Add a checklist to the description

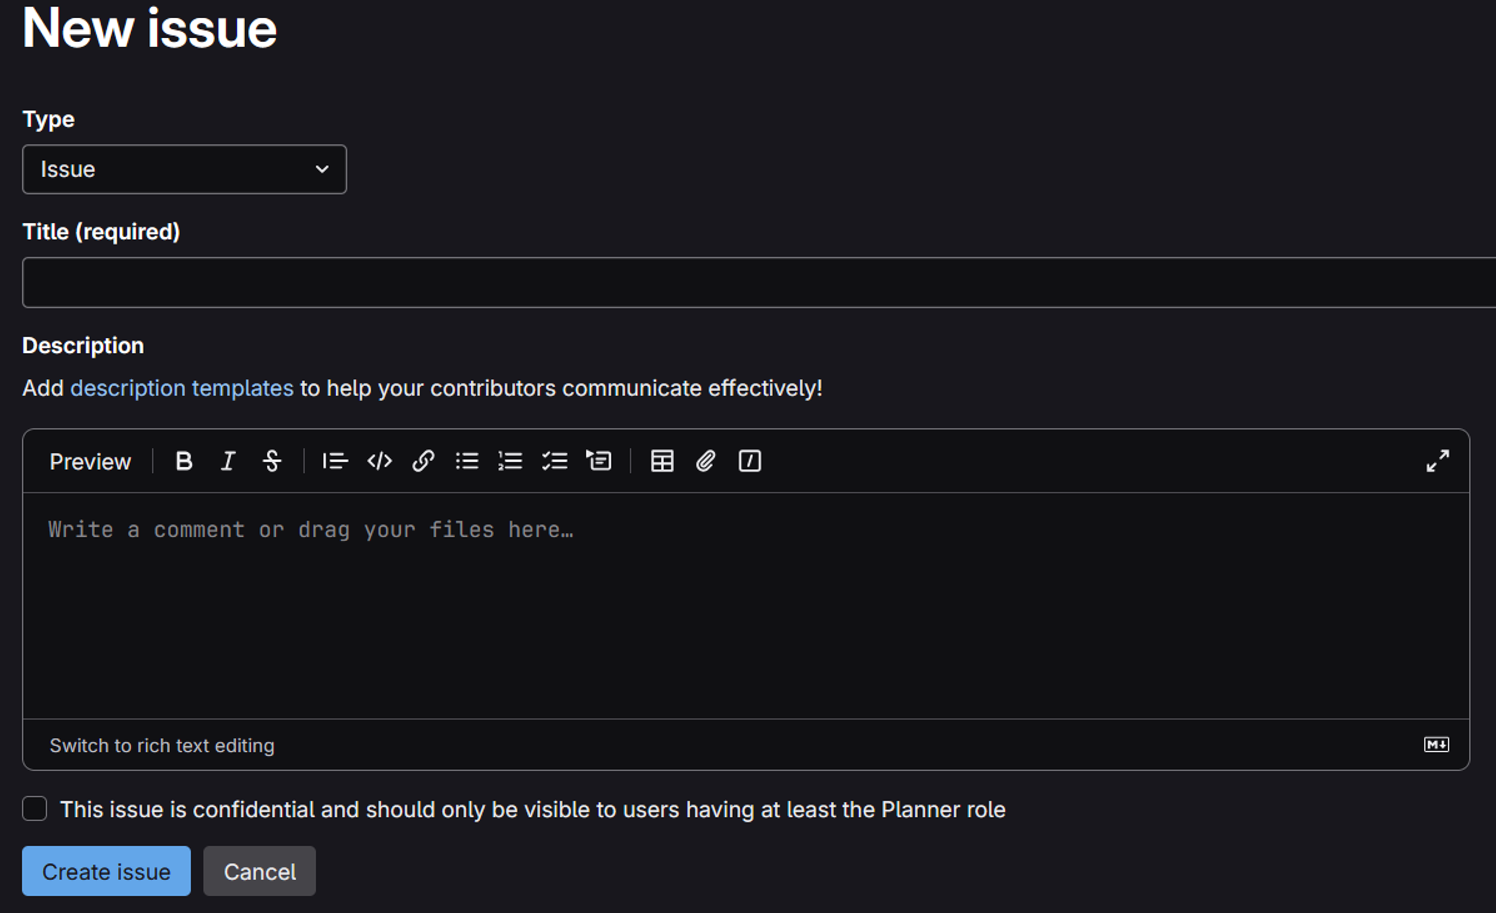pos(554,461)
